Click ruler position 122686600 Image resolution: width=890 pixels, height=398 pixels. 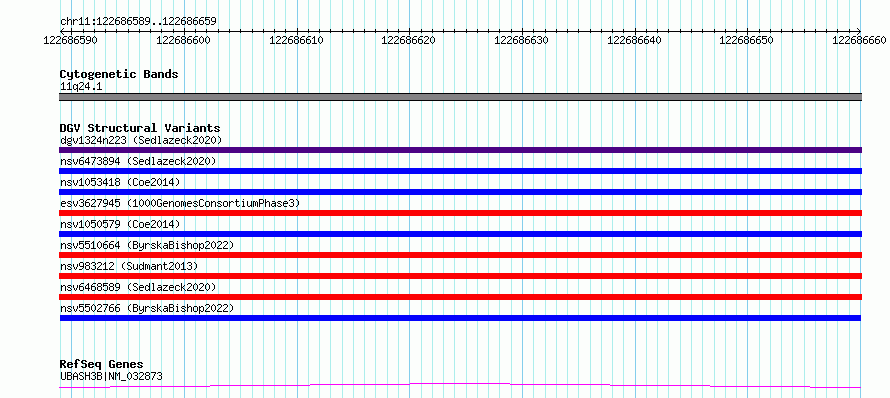point(183,40)
